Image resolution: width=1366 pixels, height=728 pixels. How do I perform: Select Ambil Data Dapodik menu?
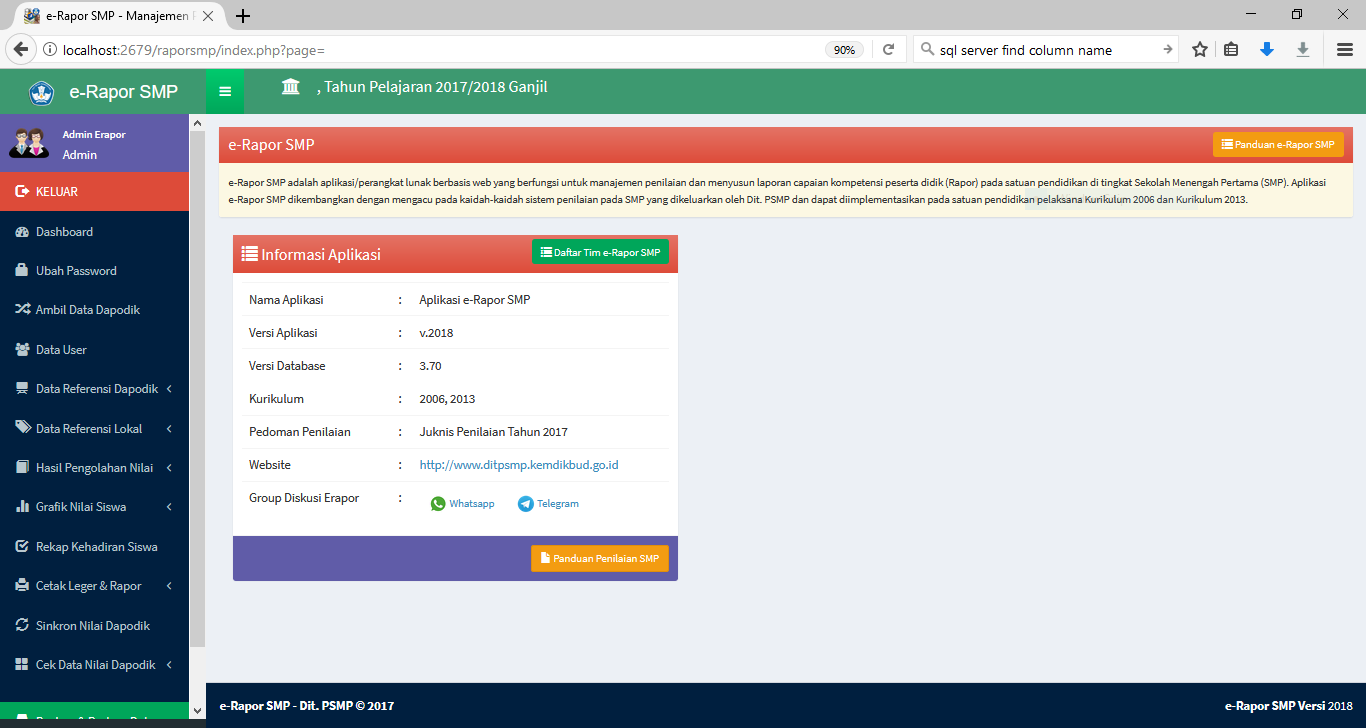coord(94,310)
